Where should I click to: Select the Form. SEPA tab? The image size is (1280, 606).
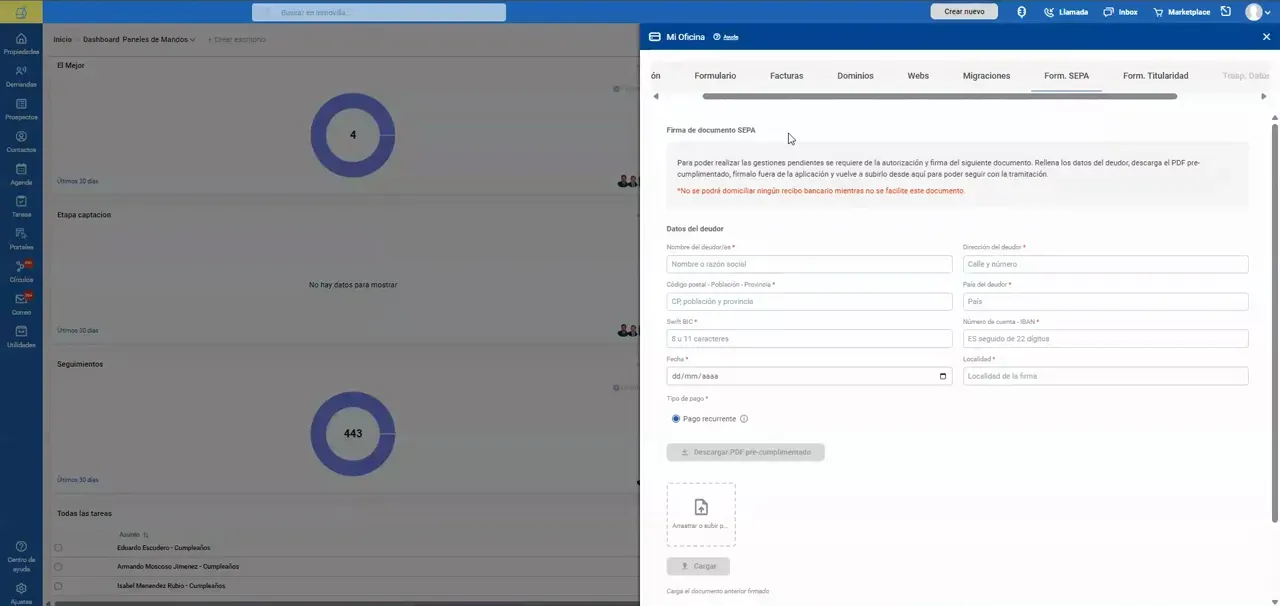pos(1066,76)
